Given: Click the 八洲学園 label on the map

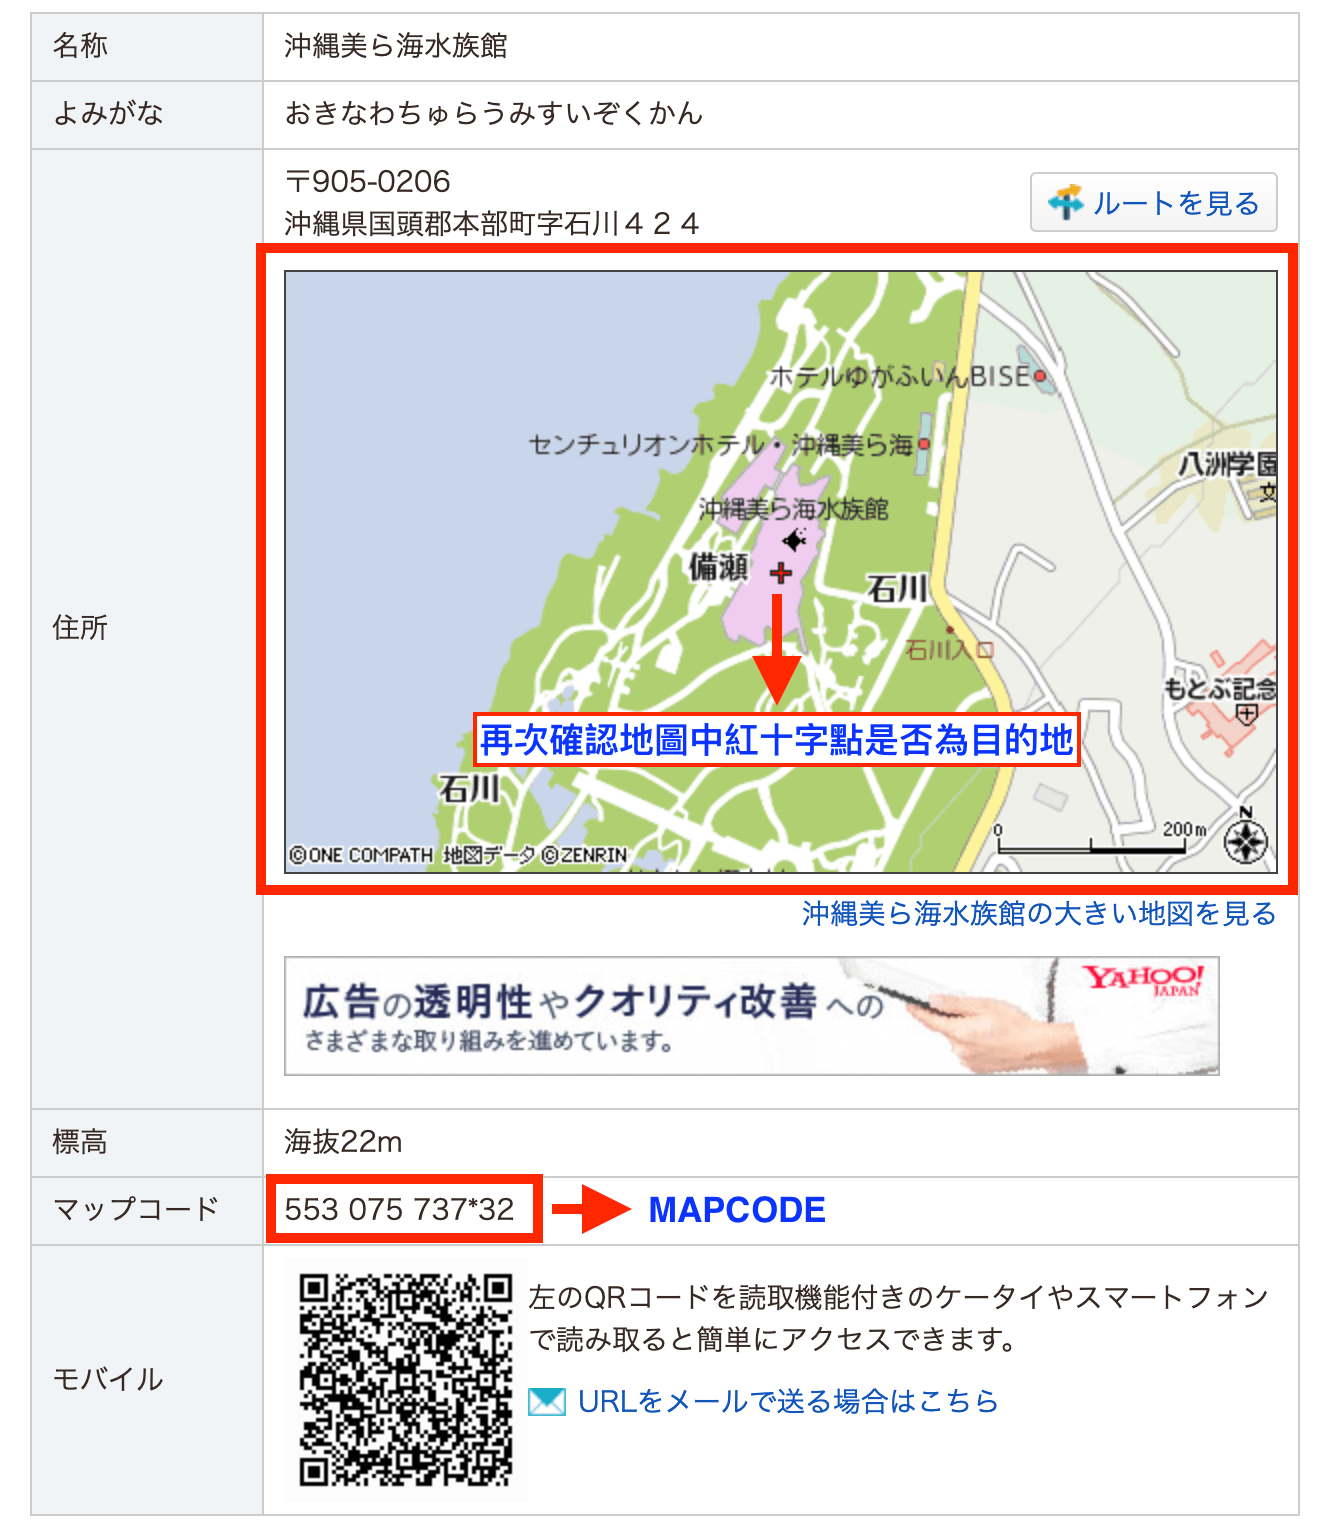Looking at the screenshot, I should 1228,464.
